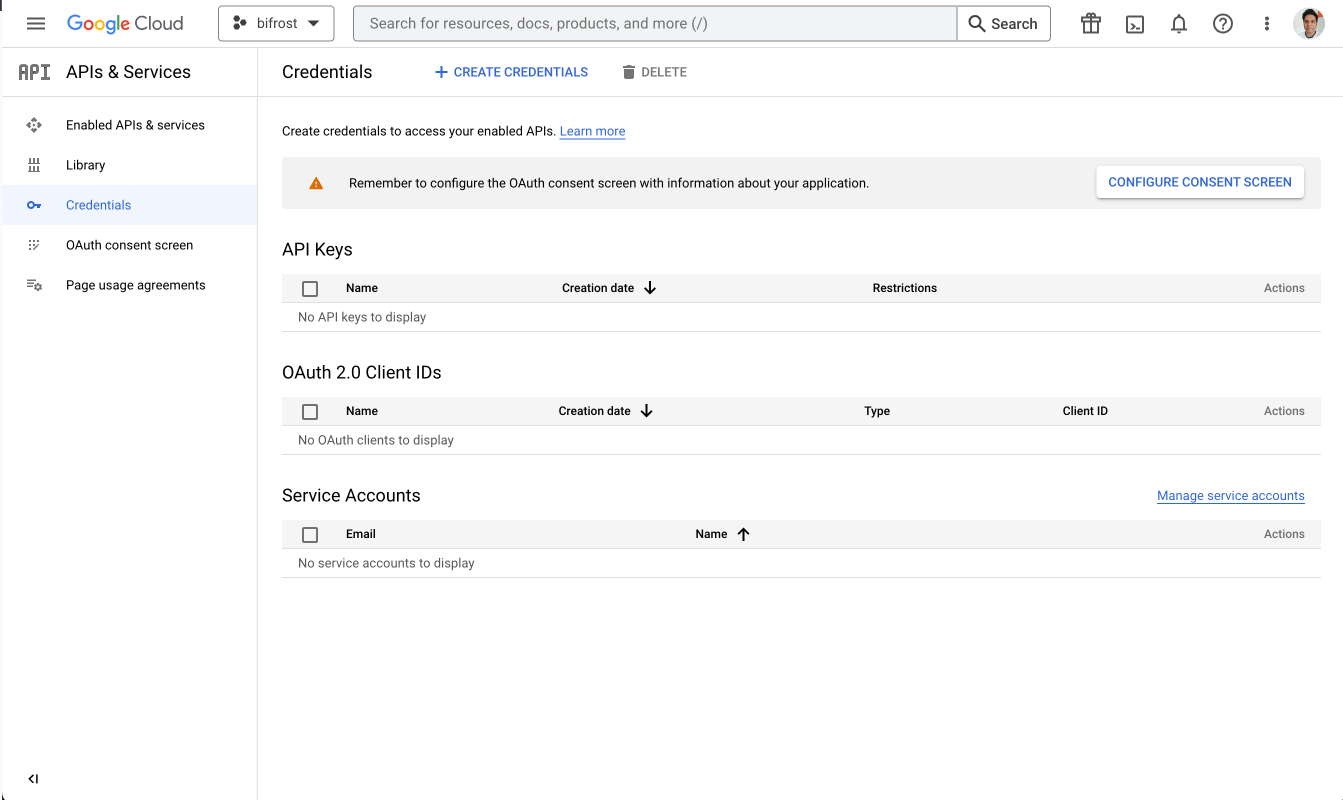Viewport: 1343px width, 800px height.
Task: Activate Cloud Shell terminal icon
Action: (1135, 24)
